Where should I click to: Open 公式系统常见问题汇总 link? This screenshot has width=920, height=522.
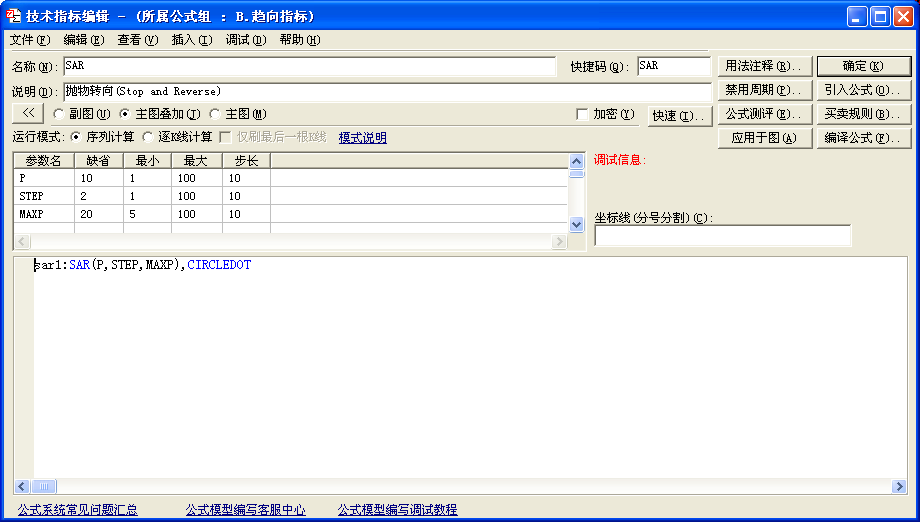coord(77,510)
